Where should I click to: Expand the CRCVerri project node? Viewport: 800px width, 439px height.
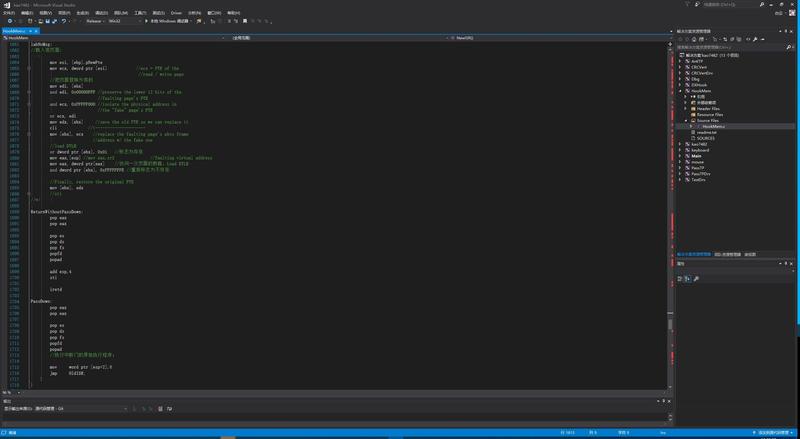pos(680,67)
